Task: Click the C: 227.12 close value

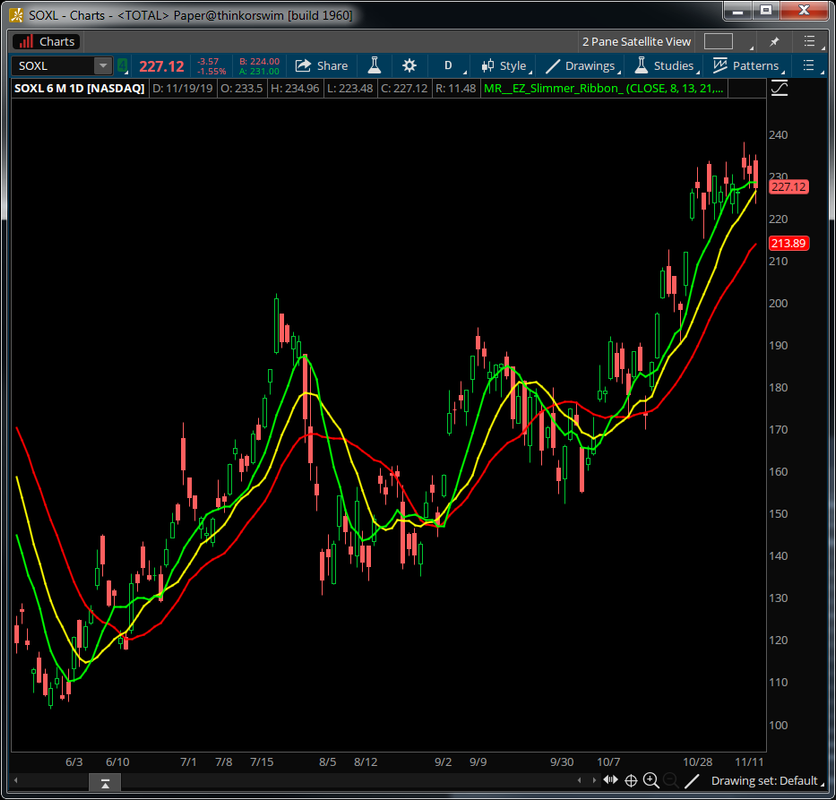Action: (x=404, y=89)
